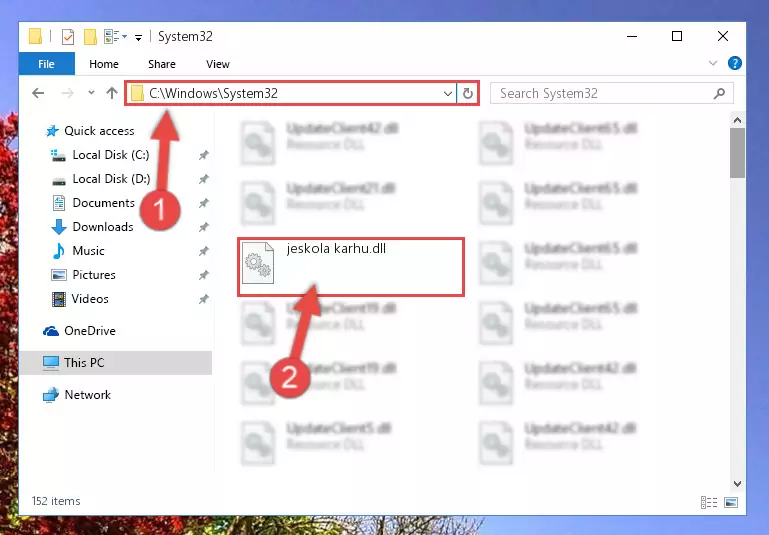Open Pictures in the sidebar
The height and width of the screenshot is (535, 769).
pos(94,275)
